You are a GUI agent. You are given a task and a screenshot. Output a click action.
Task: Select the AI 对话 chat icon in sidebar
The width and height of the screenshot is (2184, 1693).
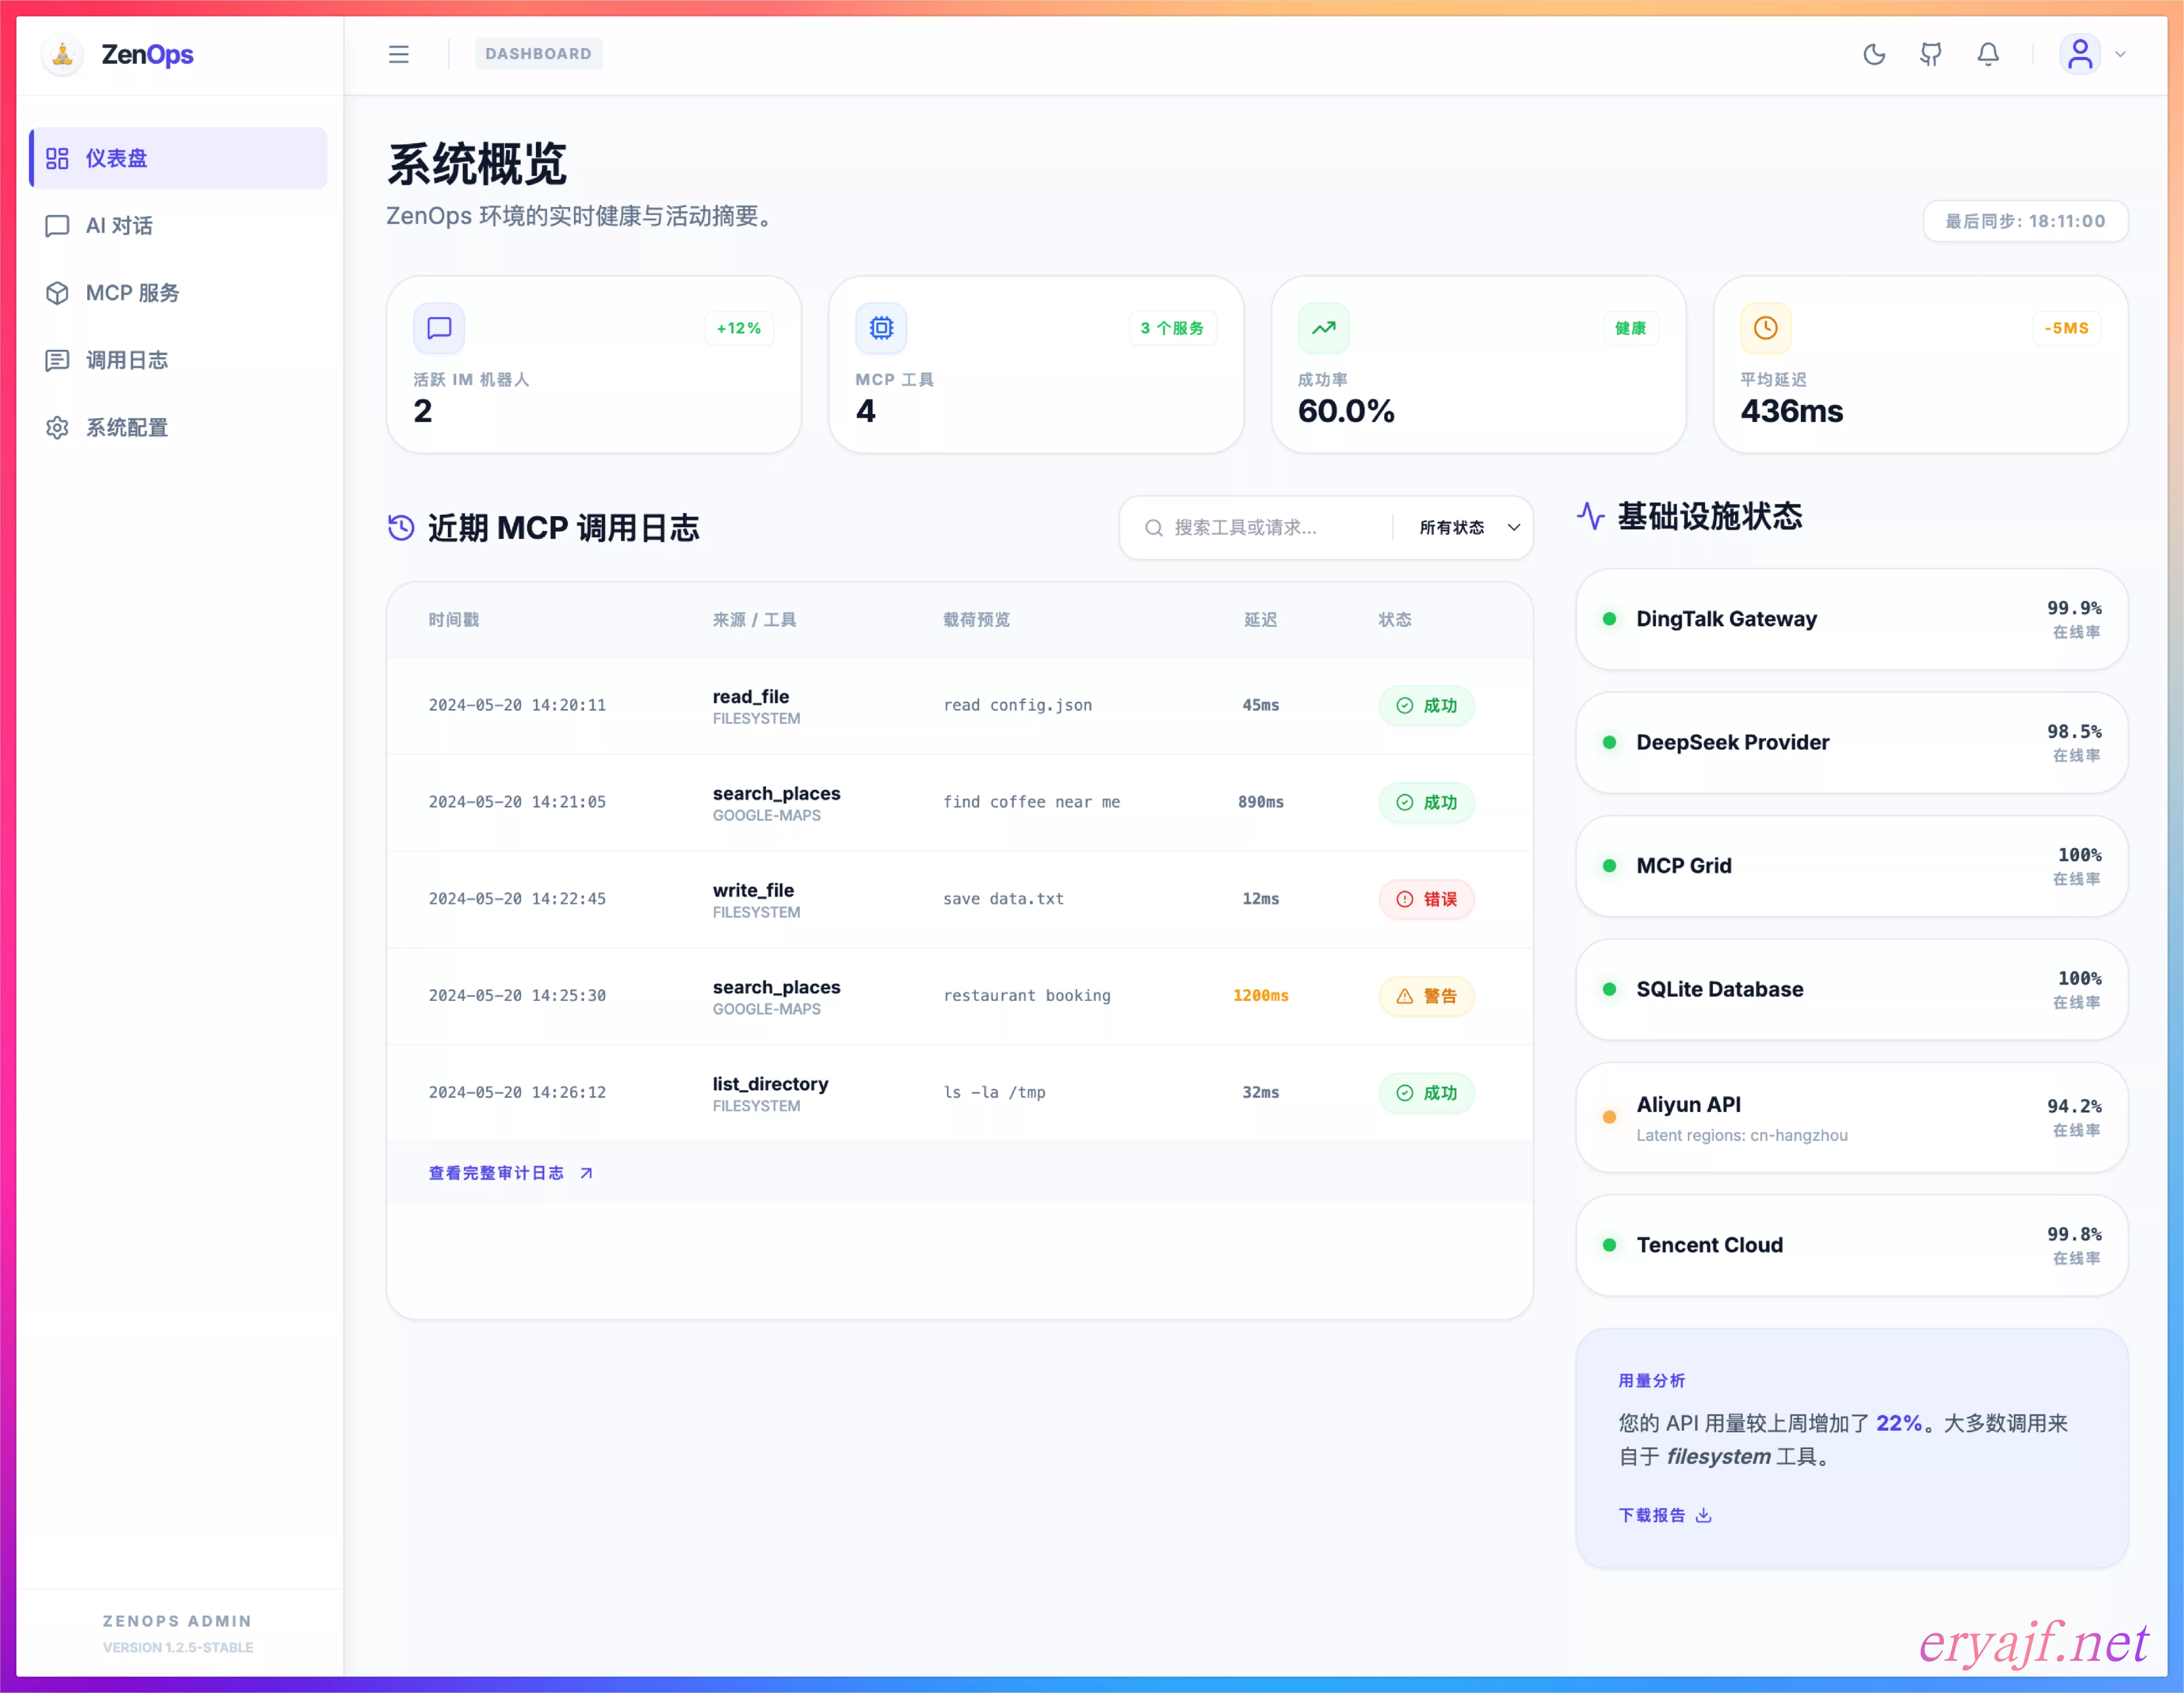[57, 225]
